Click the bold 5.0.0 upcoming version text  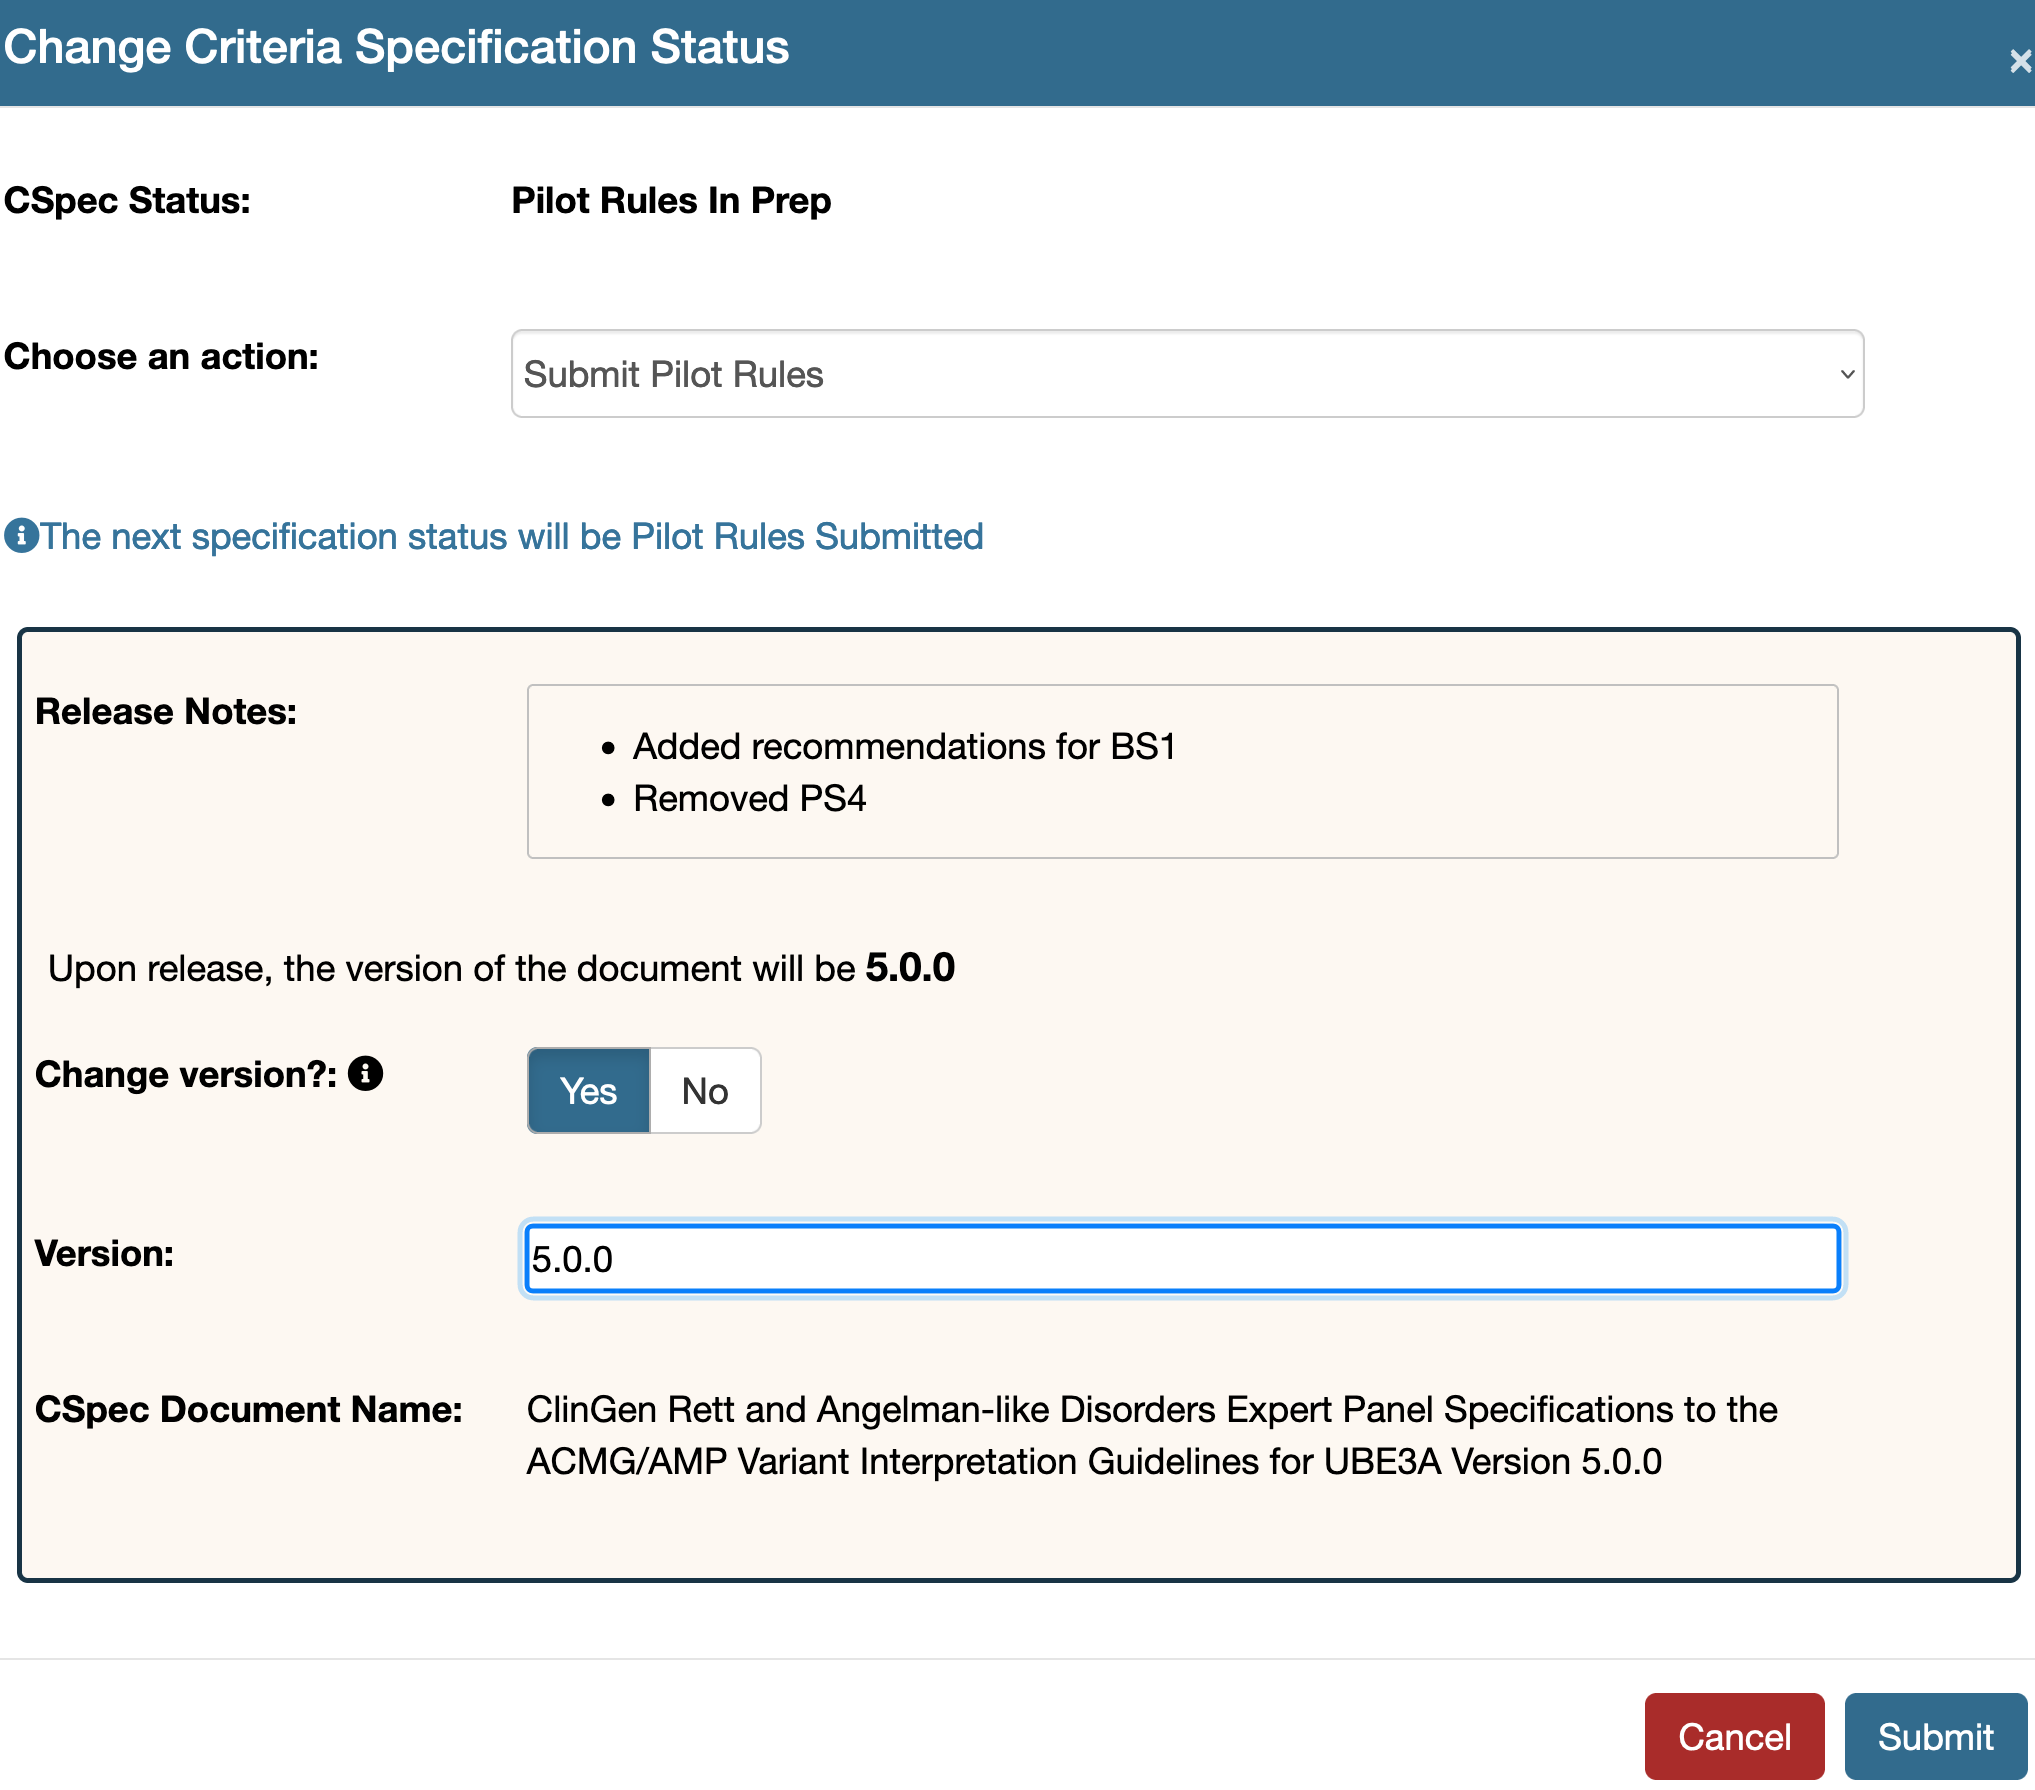pos(910,968)
